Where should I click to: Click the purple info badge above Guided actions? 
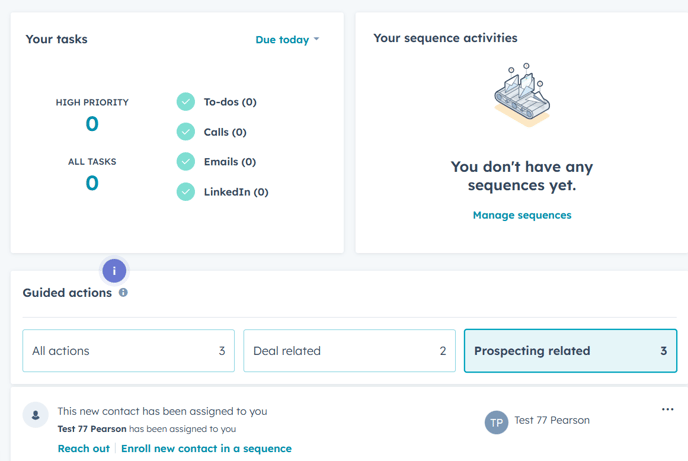114,271
